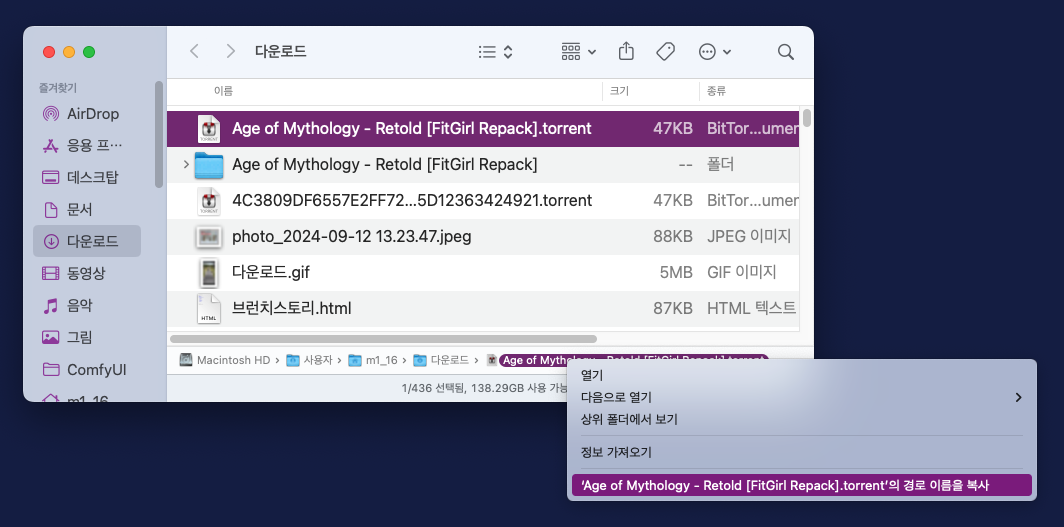
Task: Open Documents (문서) in the sidebar
Action: click(87, 210)
